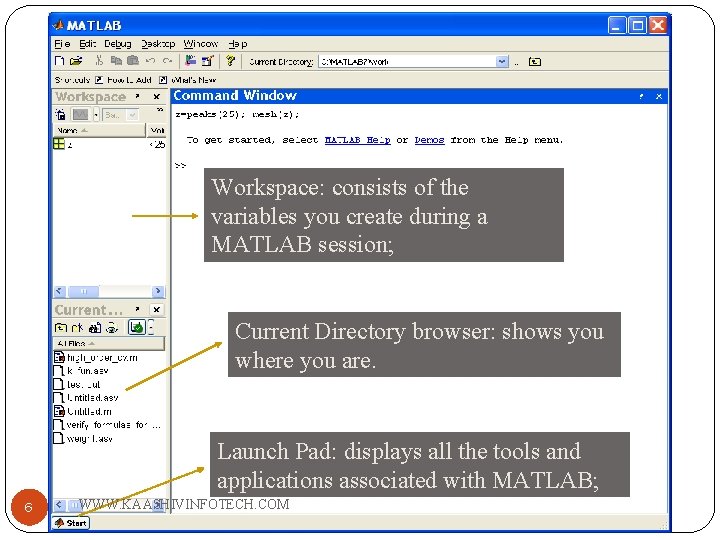The height and width of the screenshot is (540, 720).
Task: Close the Current Directory panel
Action: (x=157, y=309)
